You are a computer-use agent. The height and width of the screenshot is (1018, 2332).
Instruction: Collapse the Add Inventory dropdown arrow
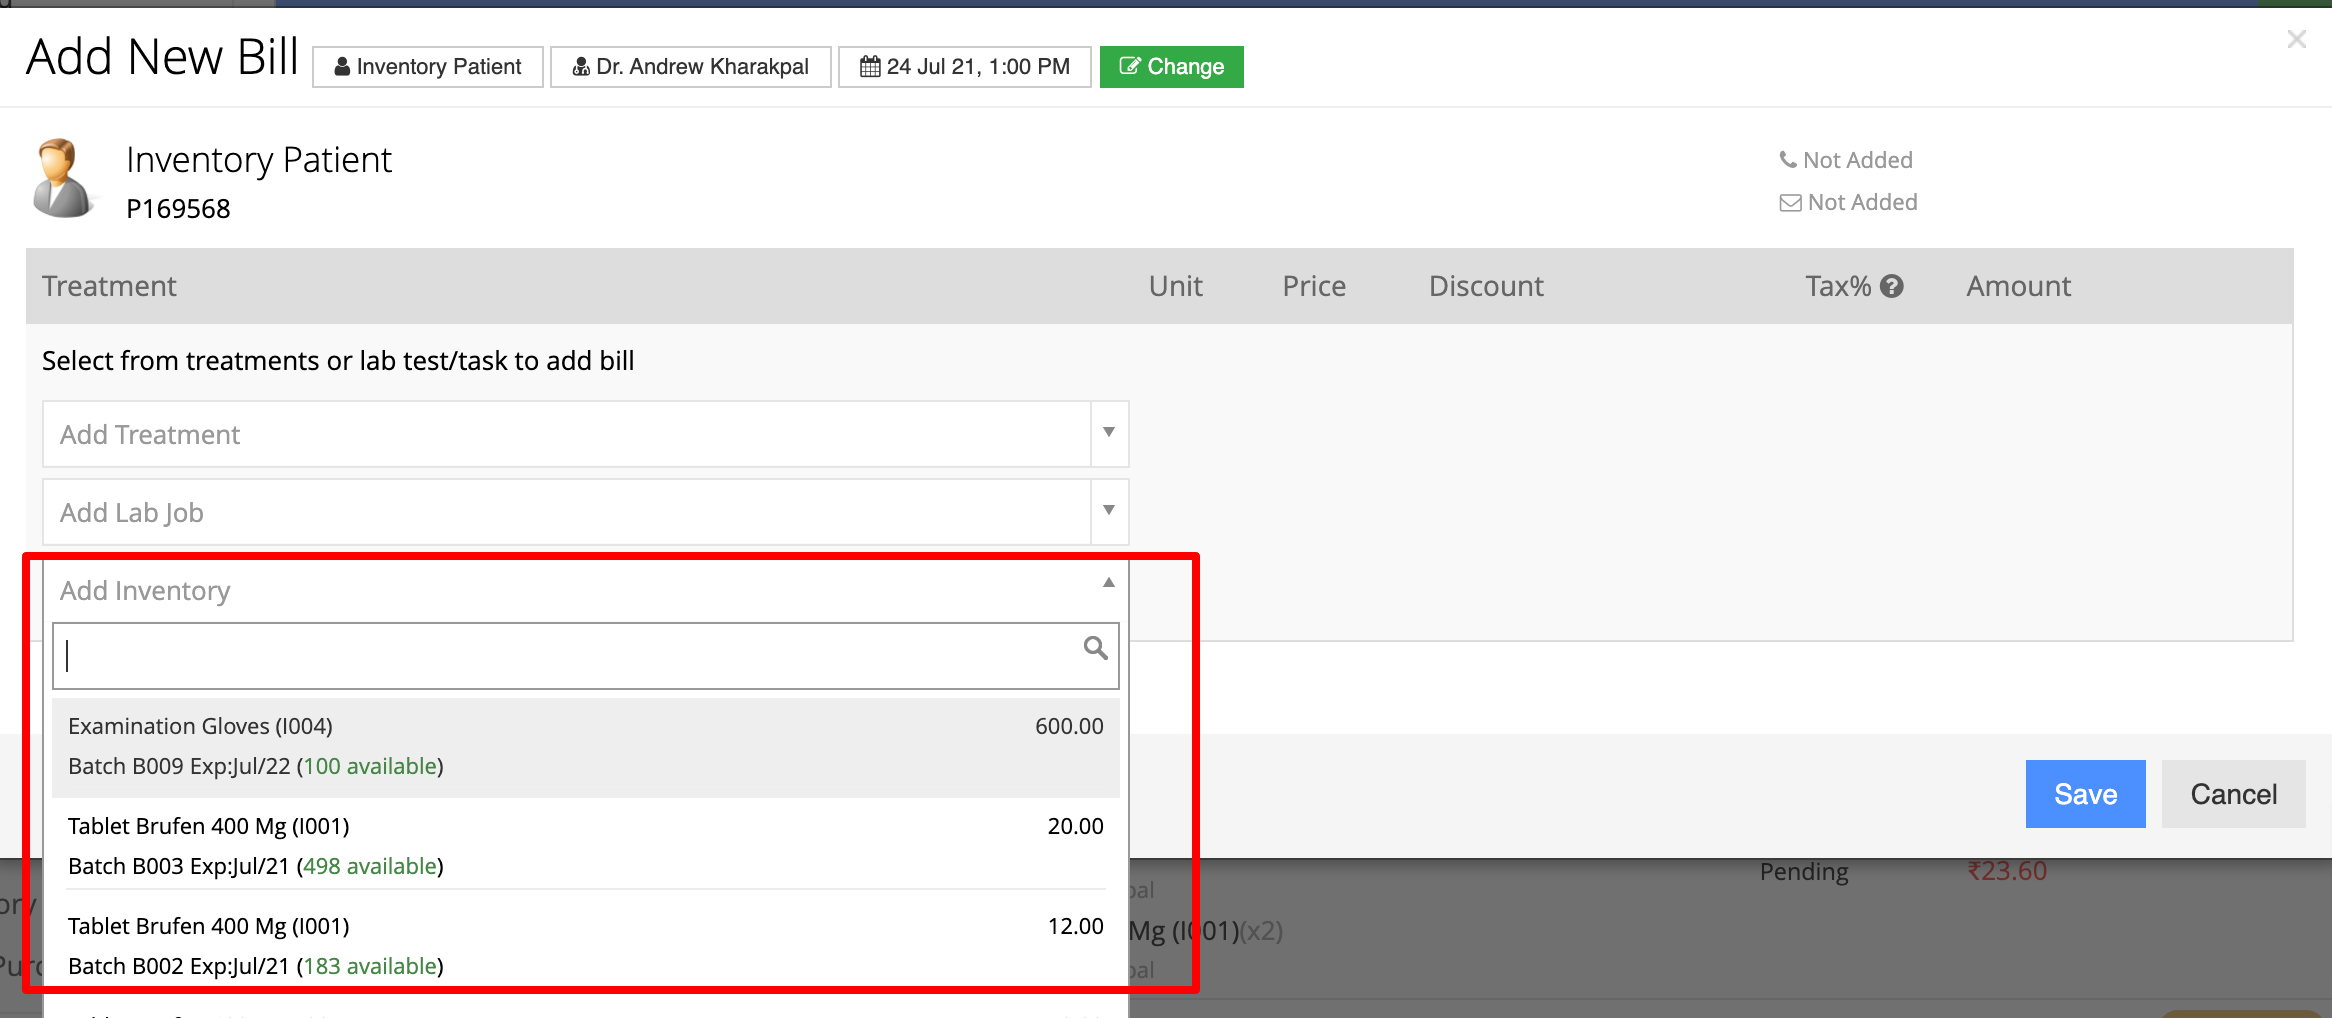tap(1109, 583)
